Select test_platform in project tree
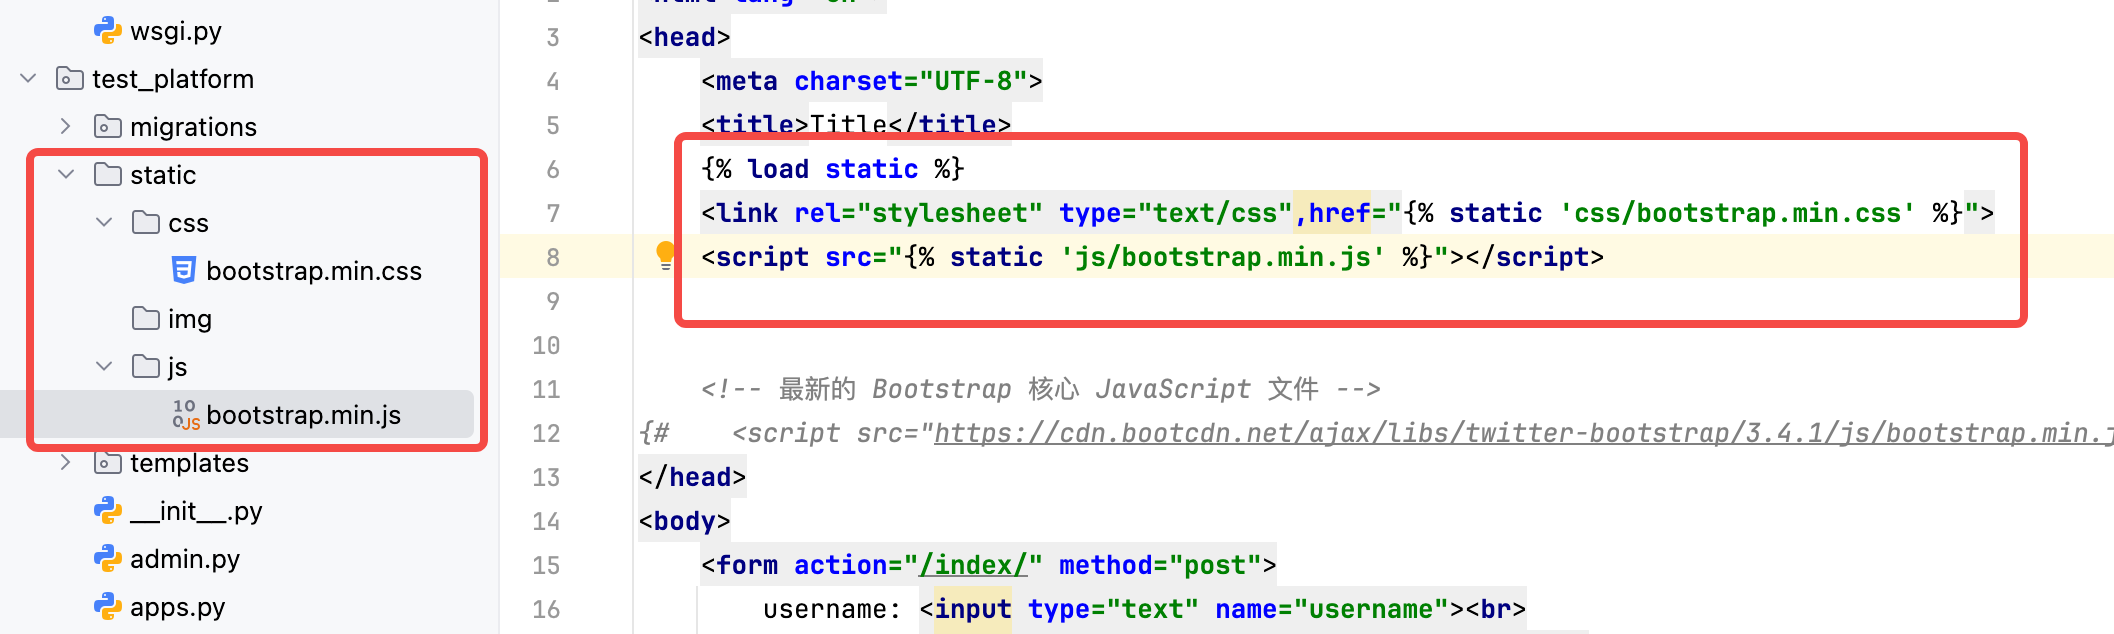The image size is (2114, 634). click(173, 79)
